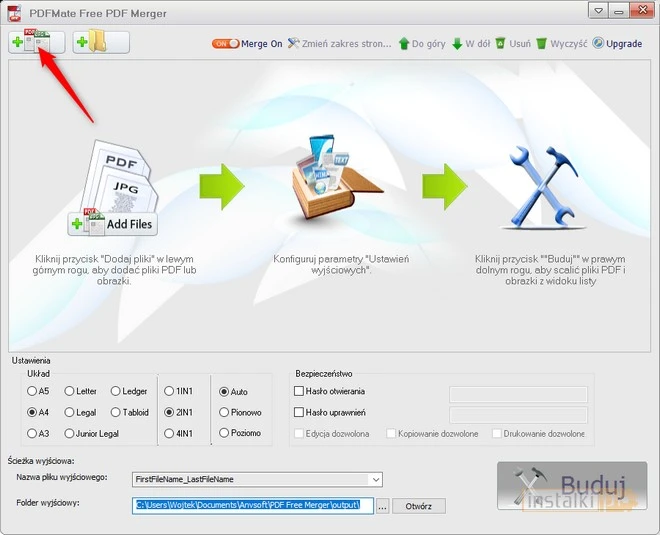Click Wyczyść to clear the list
Viewport: 660px width, 535px height.
pyautogui.click(x=561, y=44)
